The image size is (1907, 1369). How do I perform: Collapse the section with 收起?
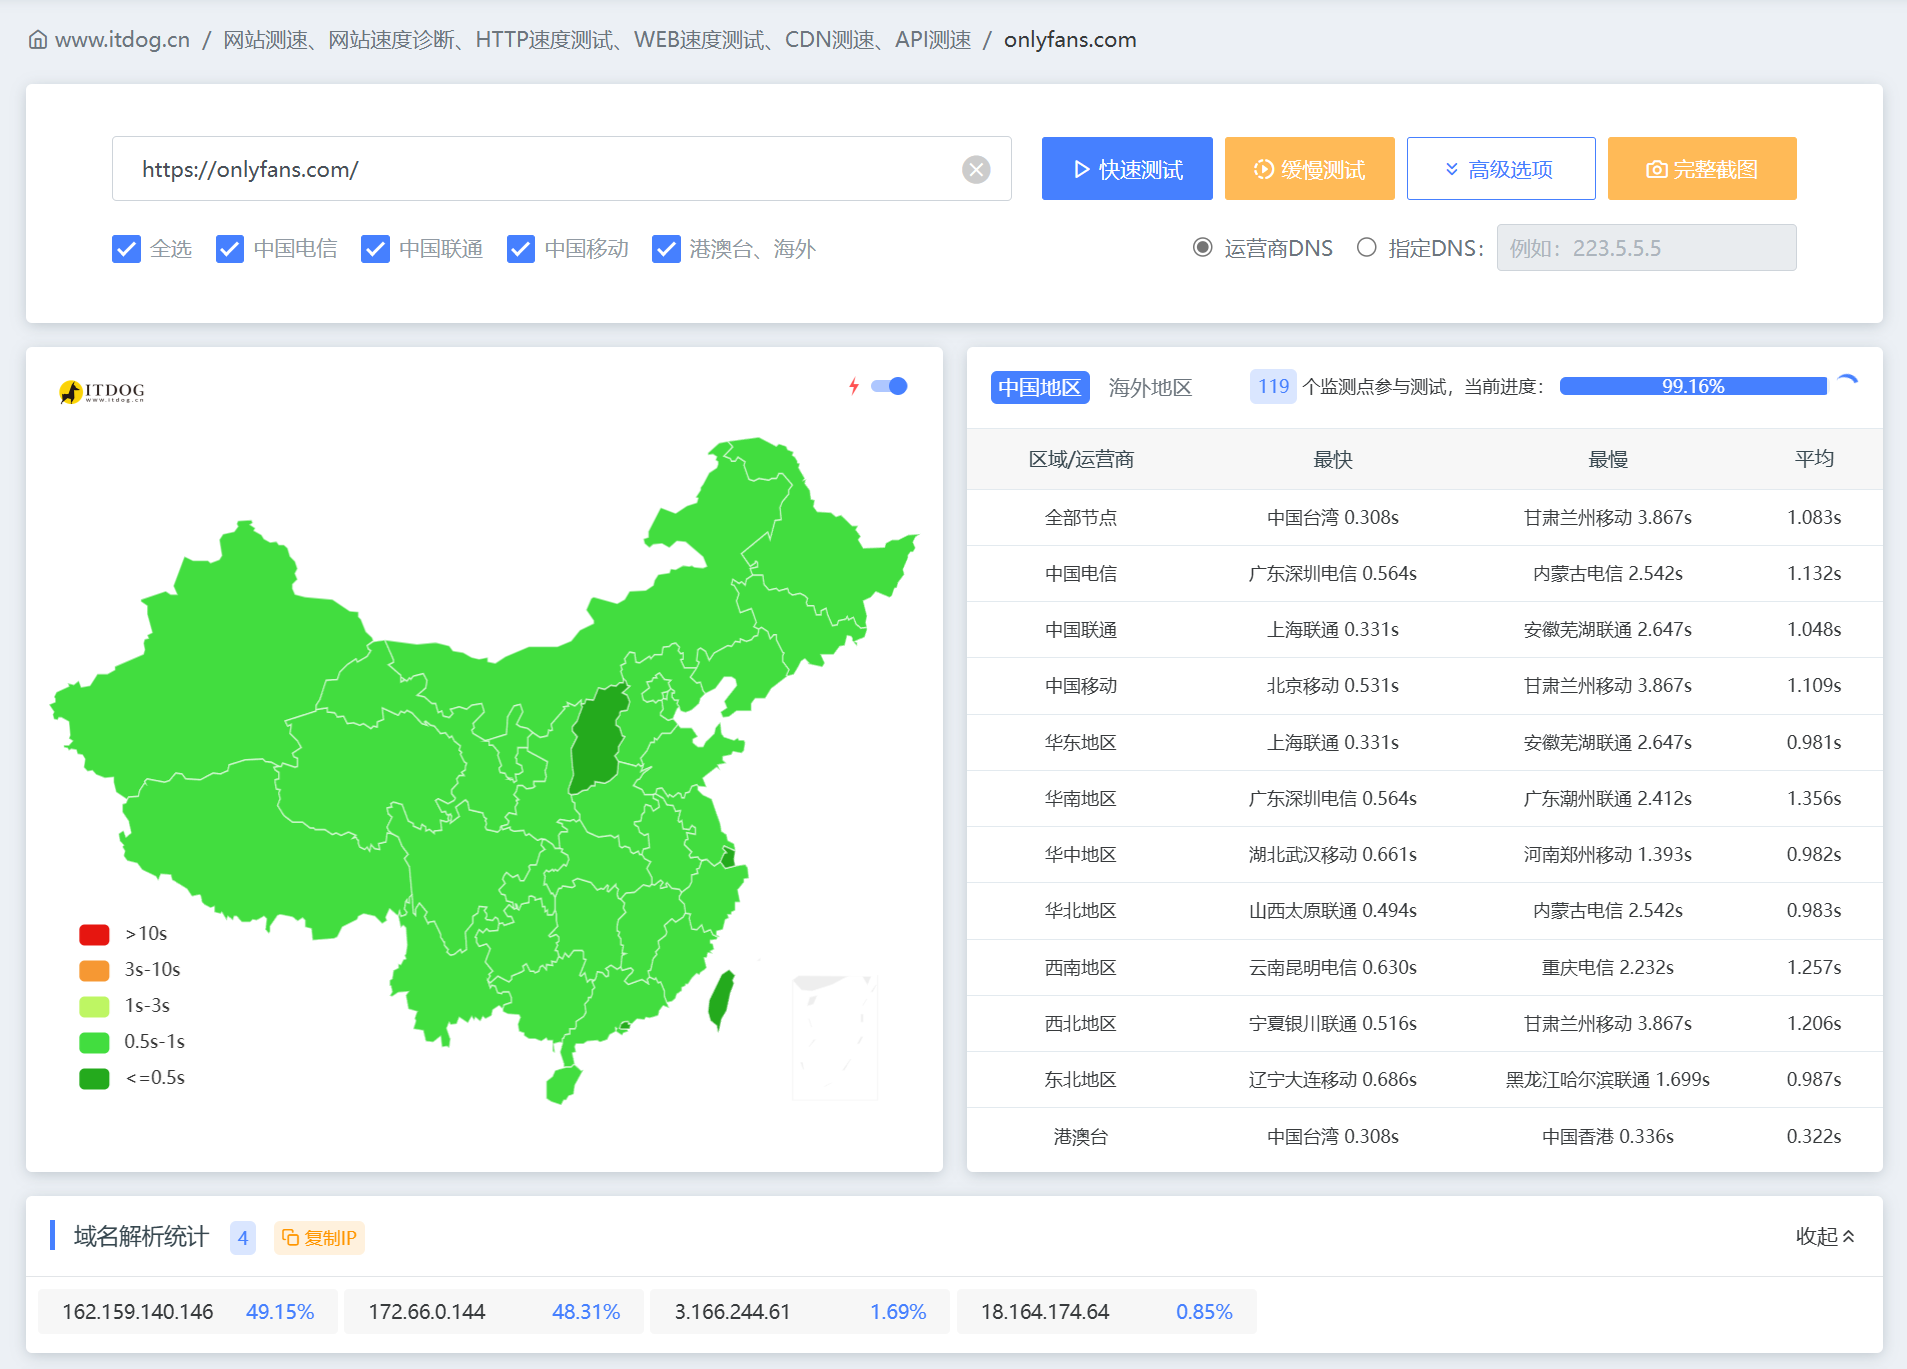(1825, 1237)
